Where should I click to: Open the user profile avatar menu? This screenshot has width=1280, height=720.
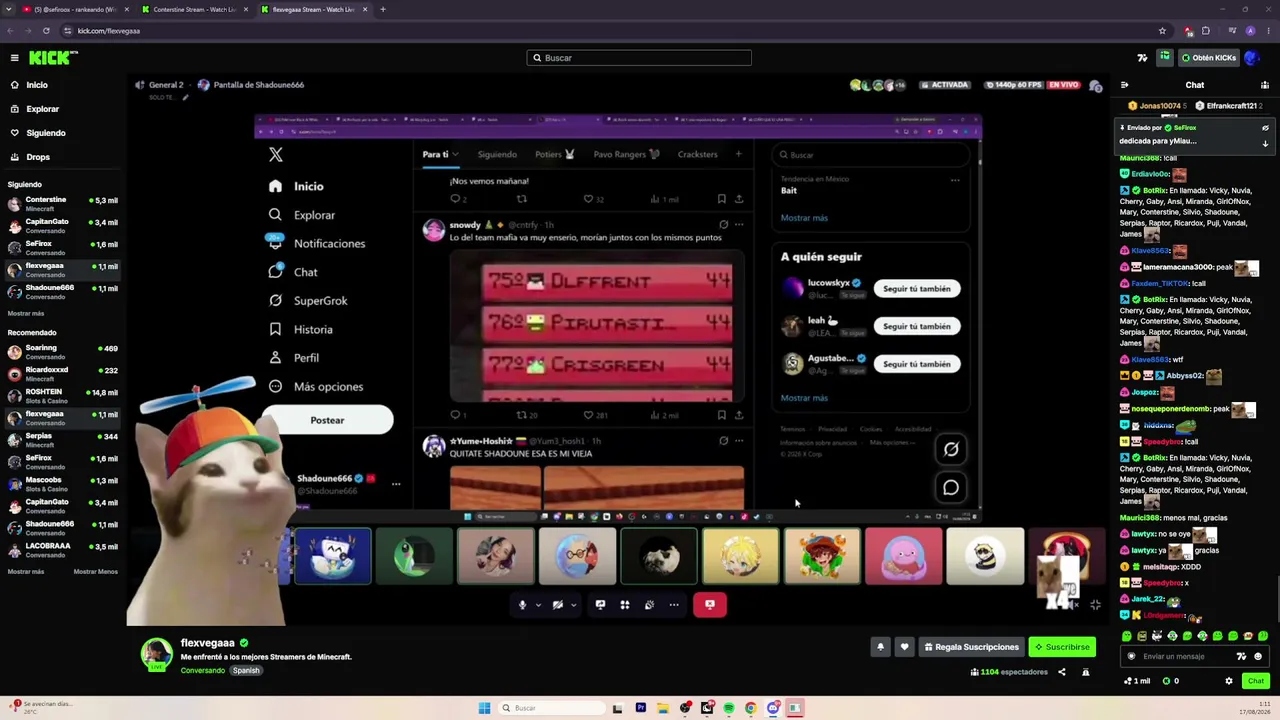pos(1251,58)
